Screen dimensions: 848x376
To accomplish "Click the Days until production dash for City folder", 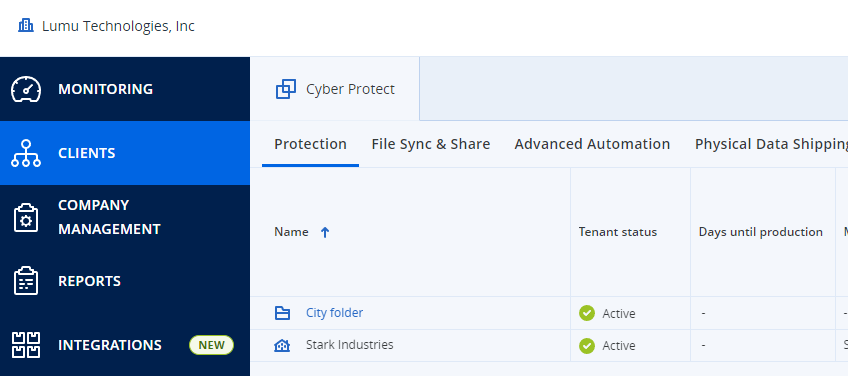I will tap(703, 313).
